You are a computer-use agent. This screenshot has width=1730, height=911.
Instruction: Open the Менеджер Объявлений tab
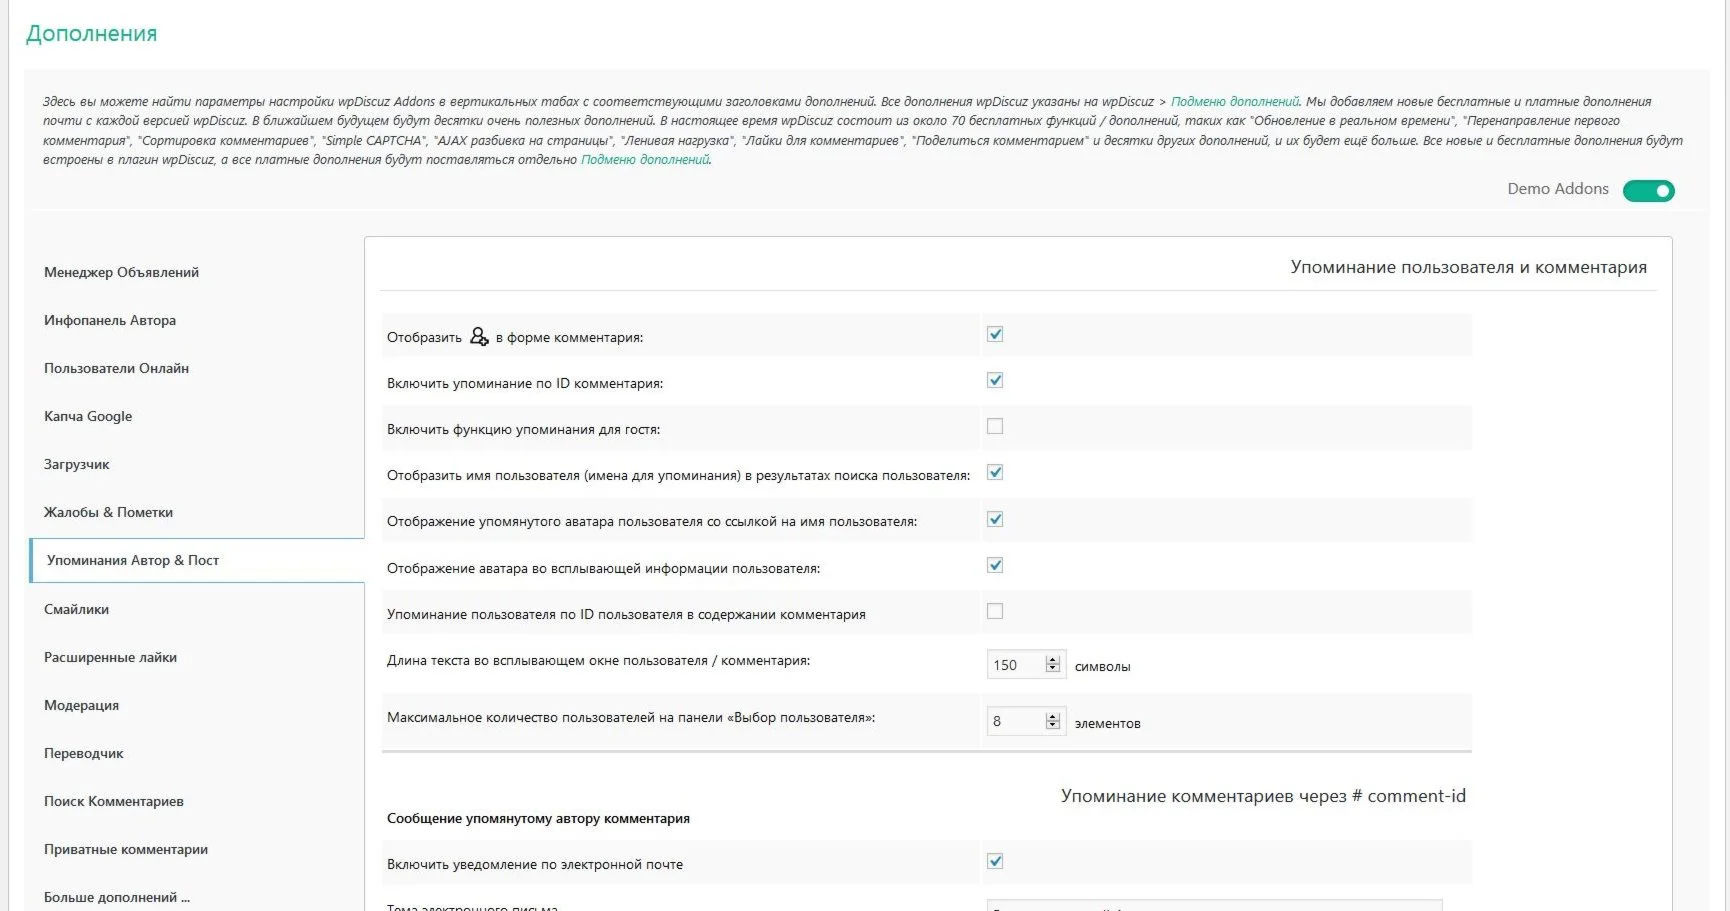(121, 272)
